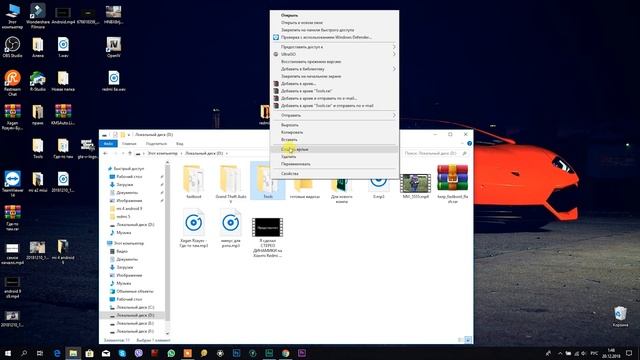Open Локальный диск (C:) in navigation pane
640x360 pixels.
tap(135, 307)
